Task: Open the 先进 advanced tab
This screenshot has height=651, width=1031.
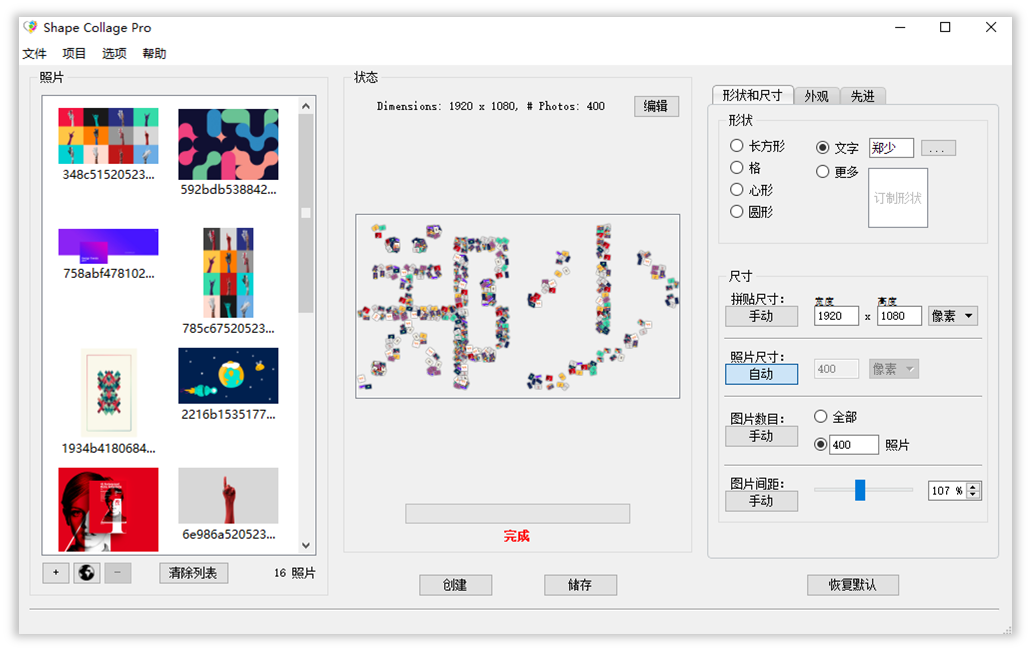Action: [x=862, y=96]
